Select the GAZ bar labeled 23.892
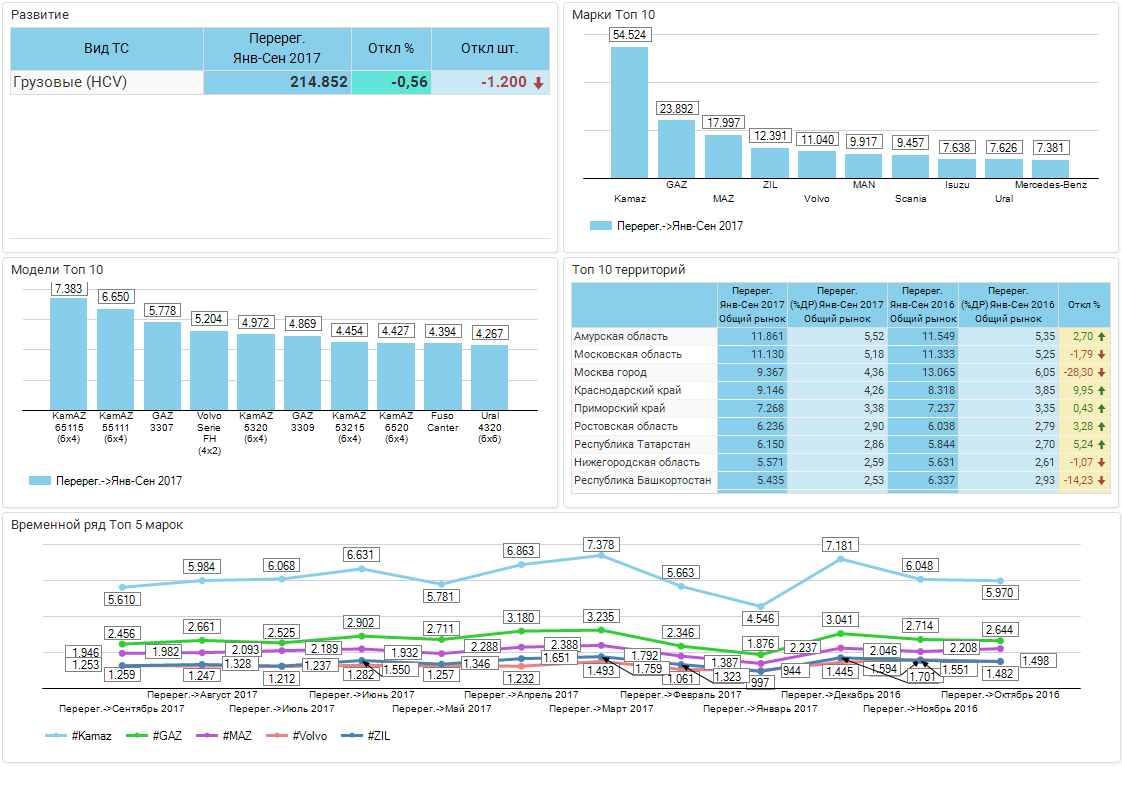1122x793 pixels. (676, 149)
